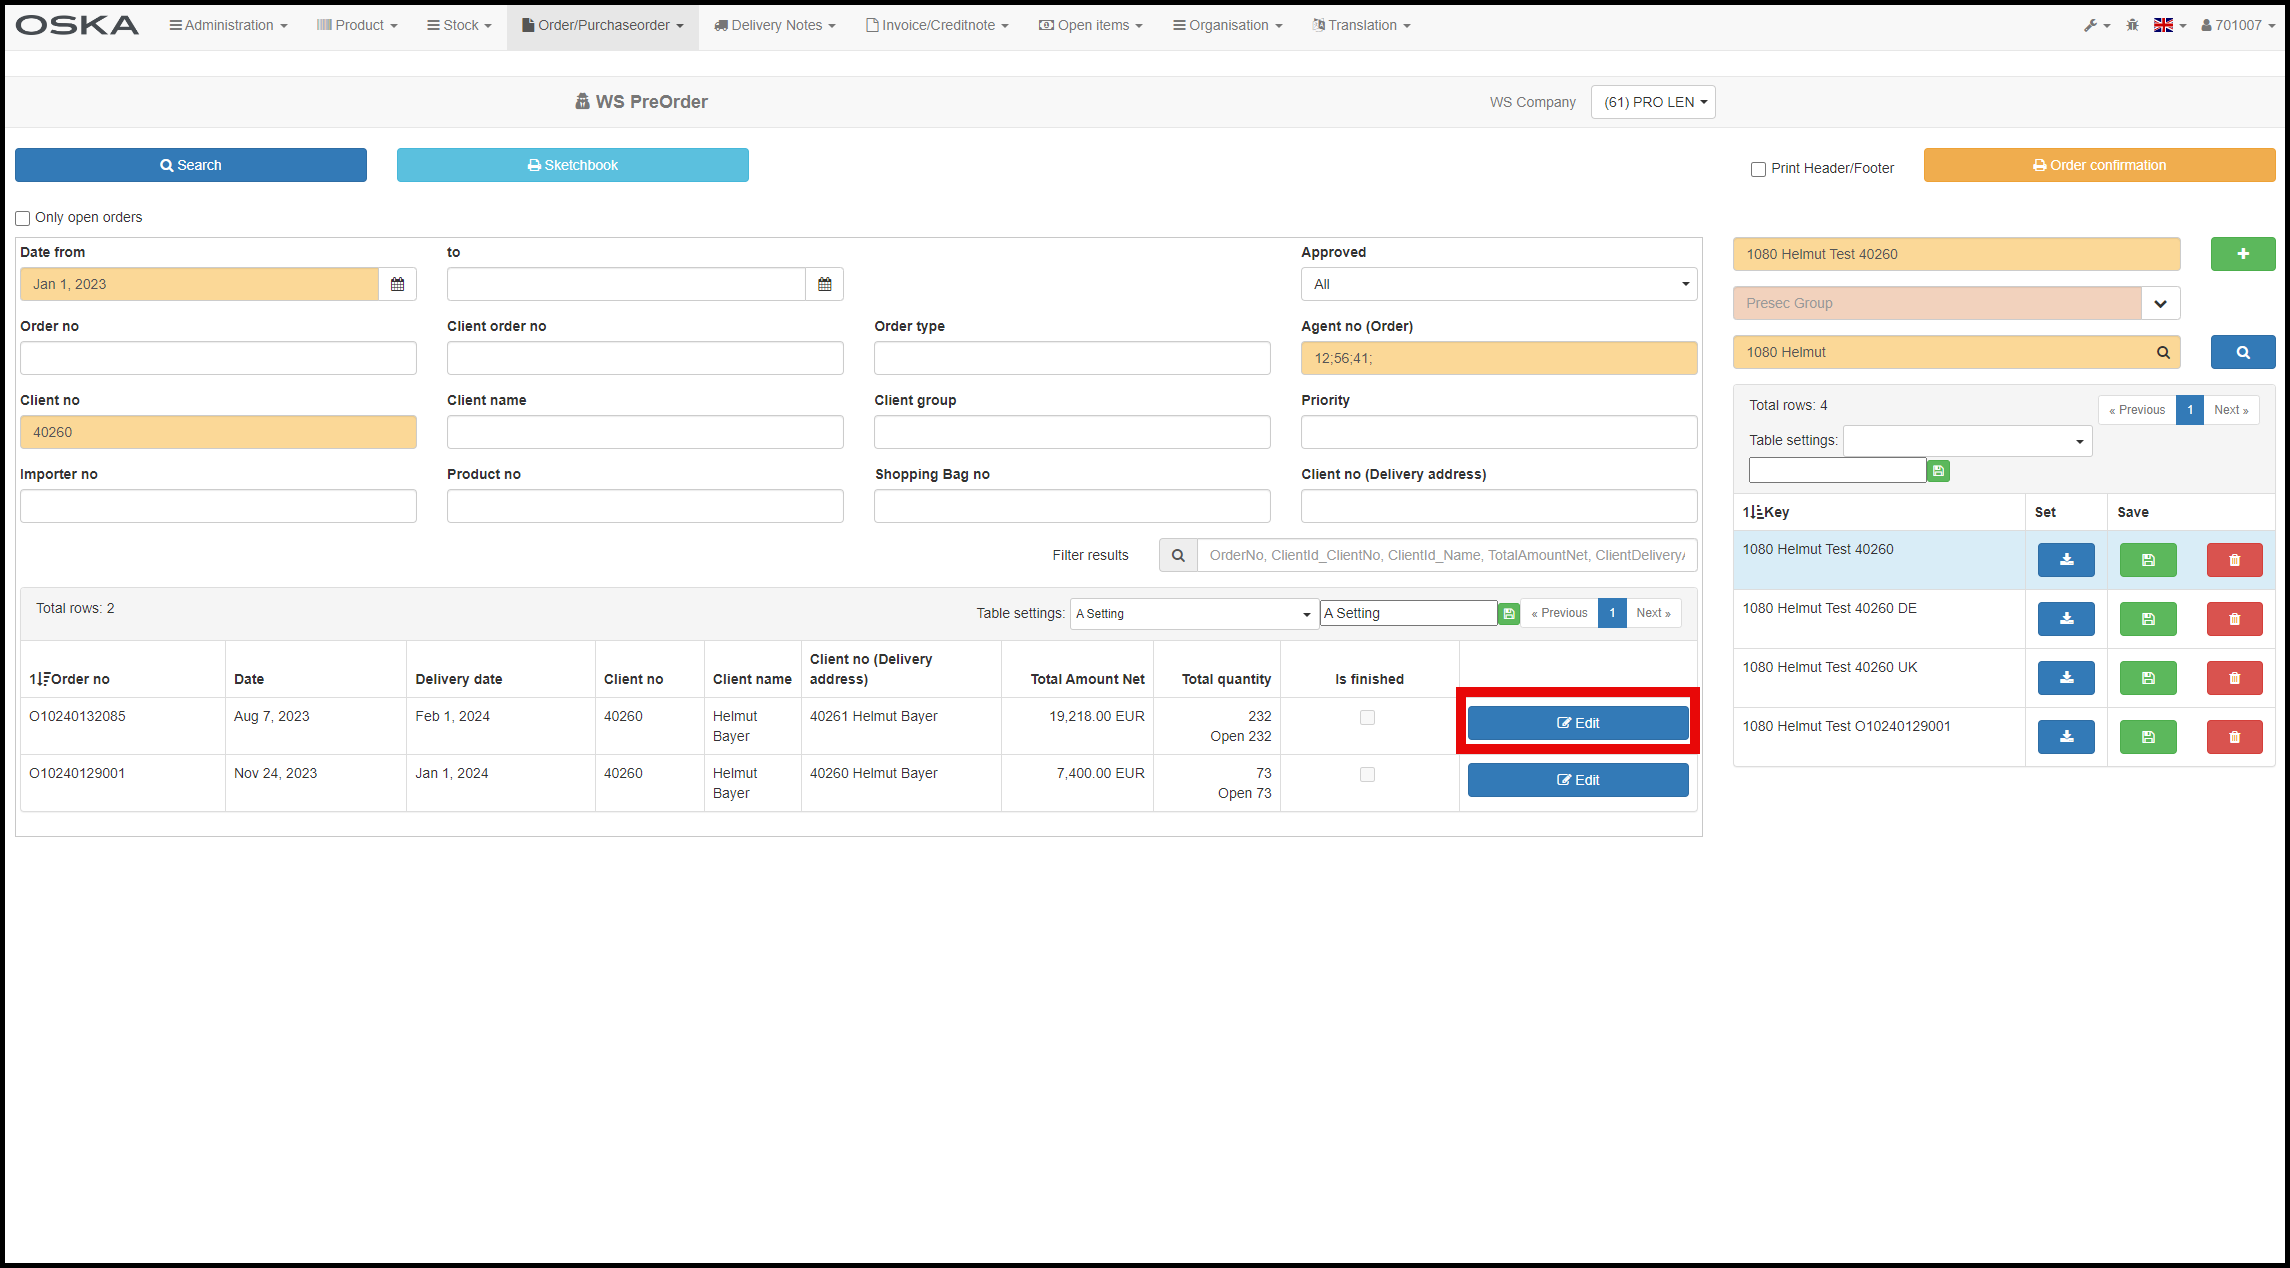Expand the Approved All dropdown

(x=1498, y=284)
